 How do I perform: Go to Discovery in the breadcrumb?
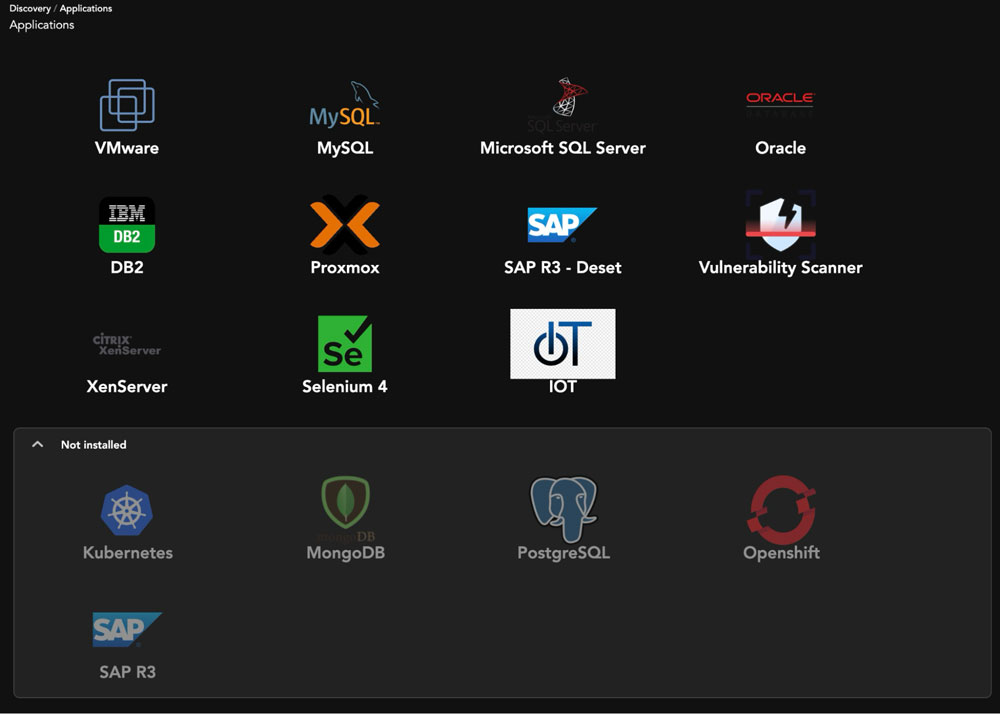point(30,8)
